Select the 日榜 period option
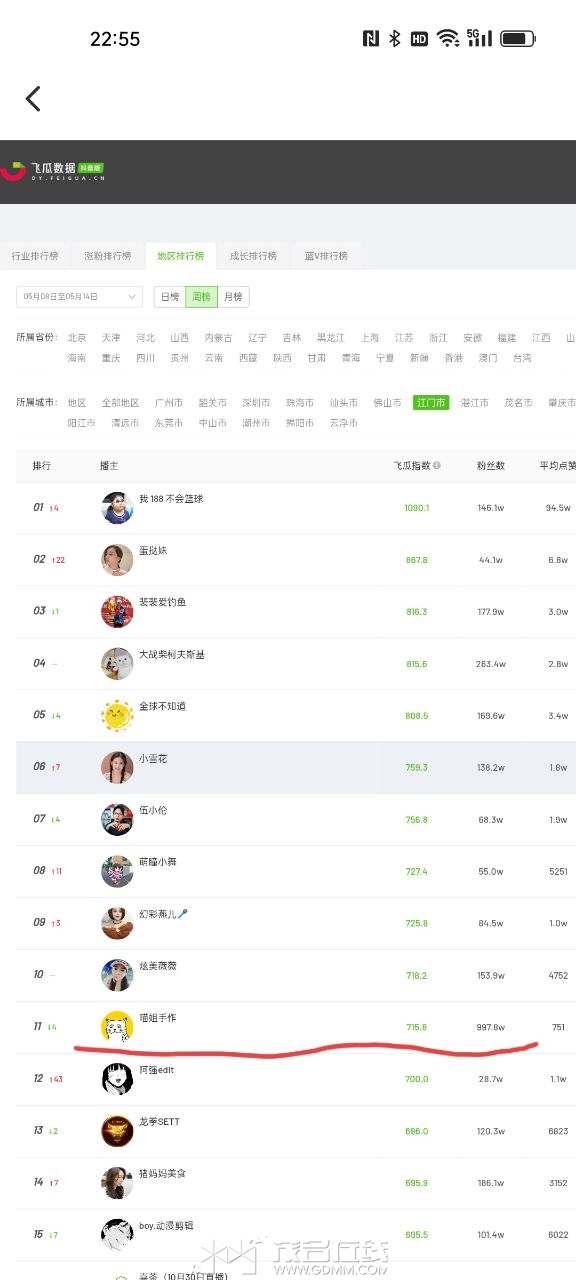The width and height of the screenshot is (576, 1280). (169, 297)
